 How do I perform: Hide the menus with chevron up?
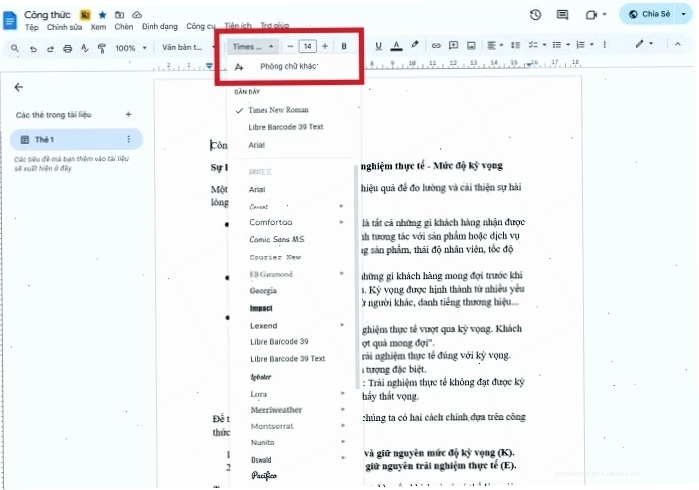click(x=678, y=44)
